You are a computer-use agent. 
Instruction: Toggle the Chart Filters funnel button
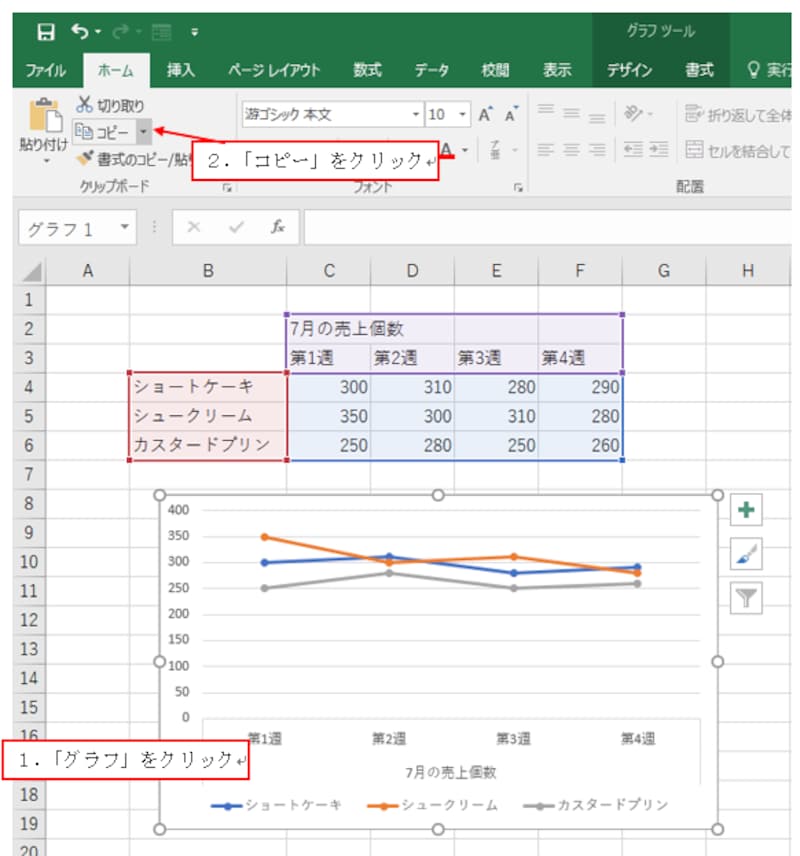[748, 596]
